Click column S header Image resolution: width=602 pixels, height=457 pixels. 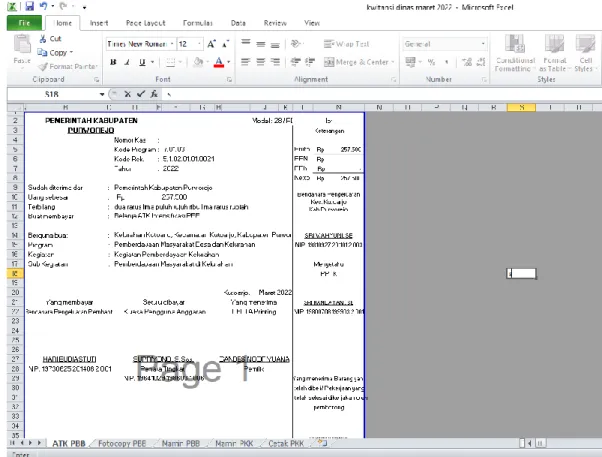(x=521, y=108)
